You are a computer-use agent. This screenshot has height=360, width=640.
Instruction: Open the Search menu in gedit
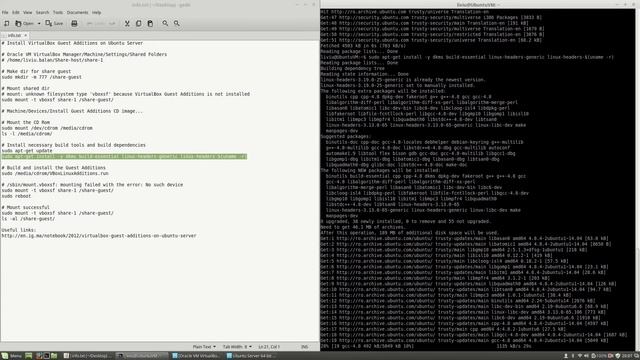point(42,13)
